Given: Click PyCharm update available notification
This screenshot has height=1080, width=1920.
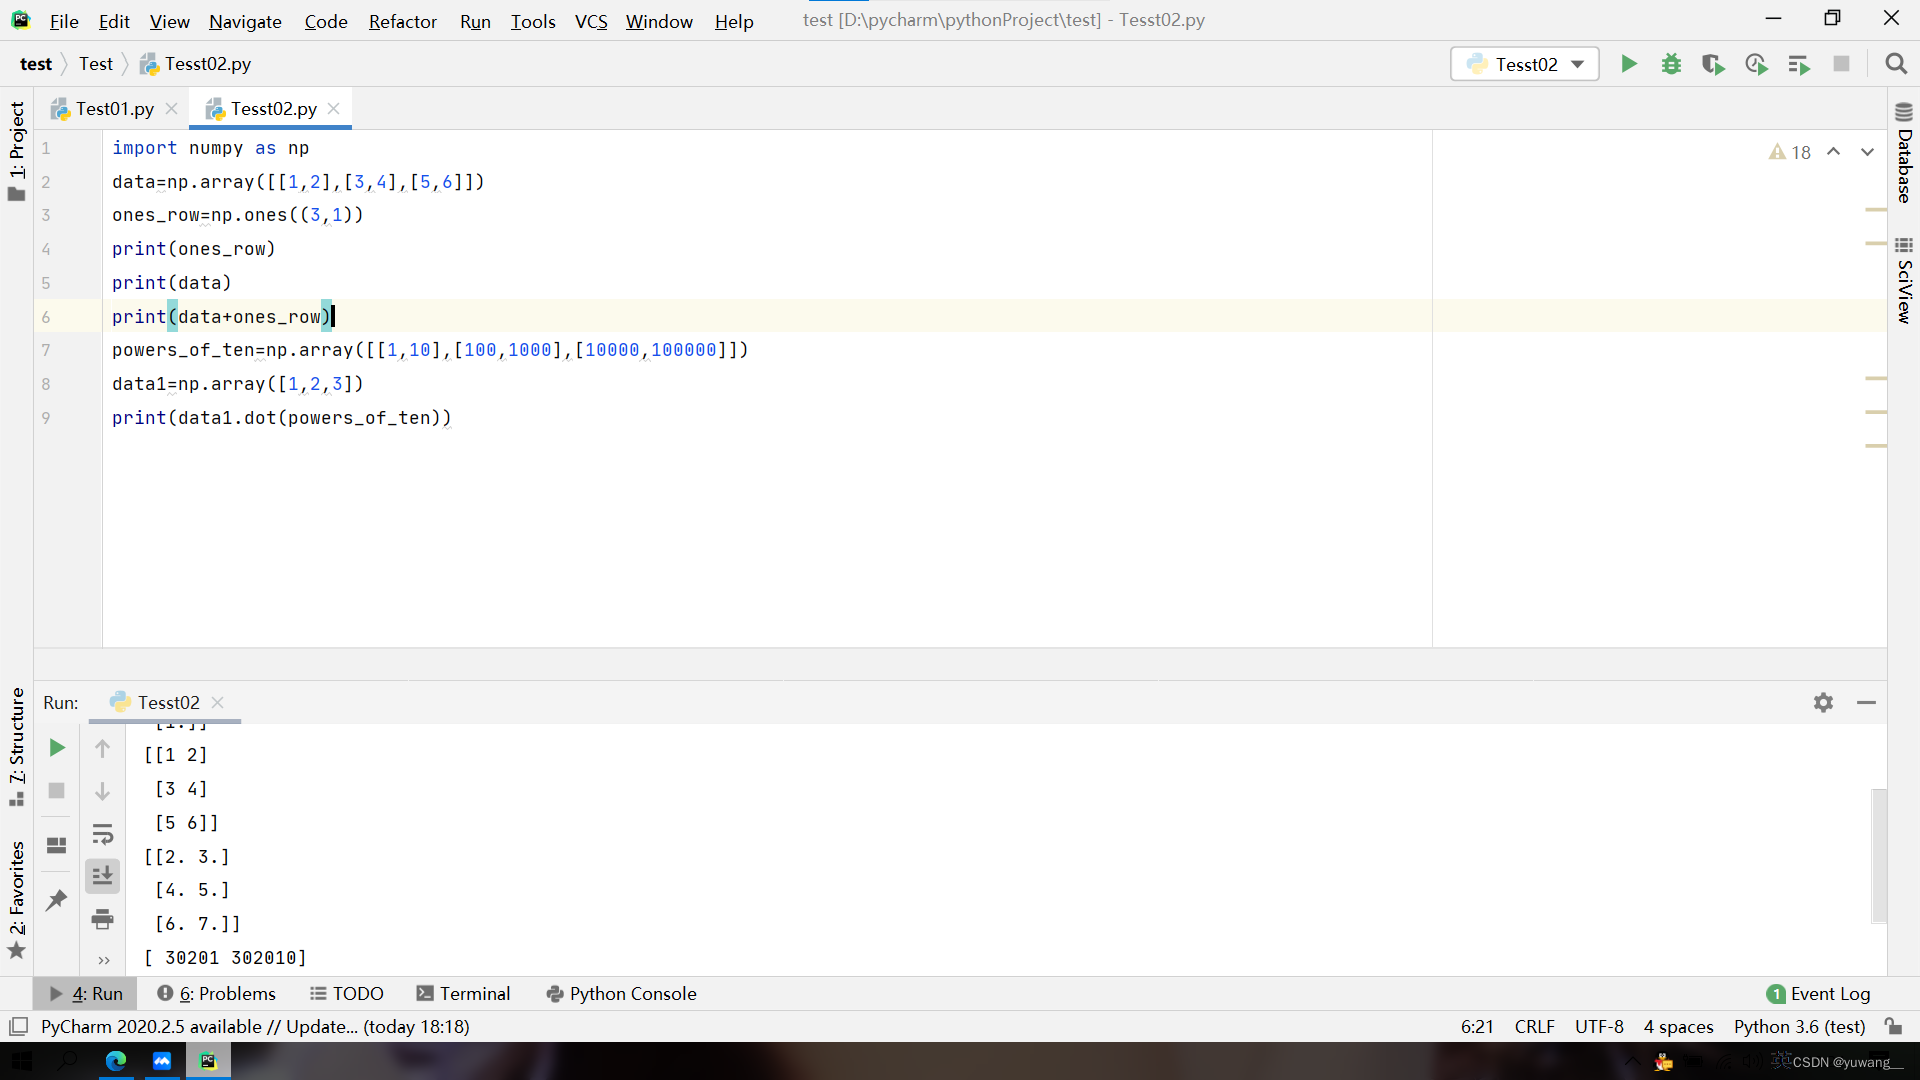Looking at the screenshot, I should (255, 1026).
